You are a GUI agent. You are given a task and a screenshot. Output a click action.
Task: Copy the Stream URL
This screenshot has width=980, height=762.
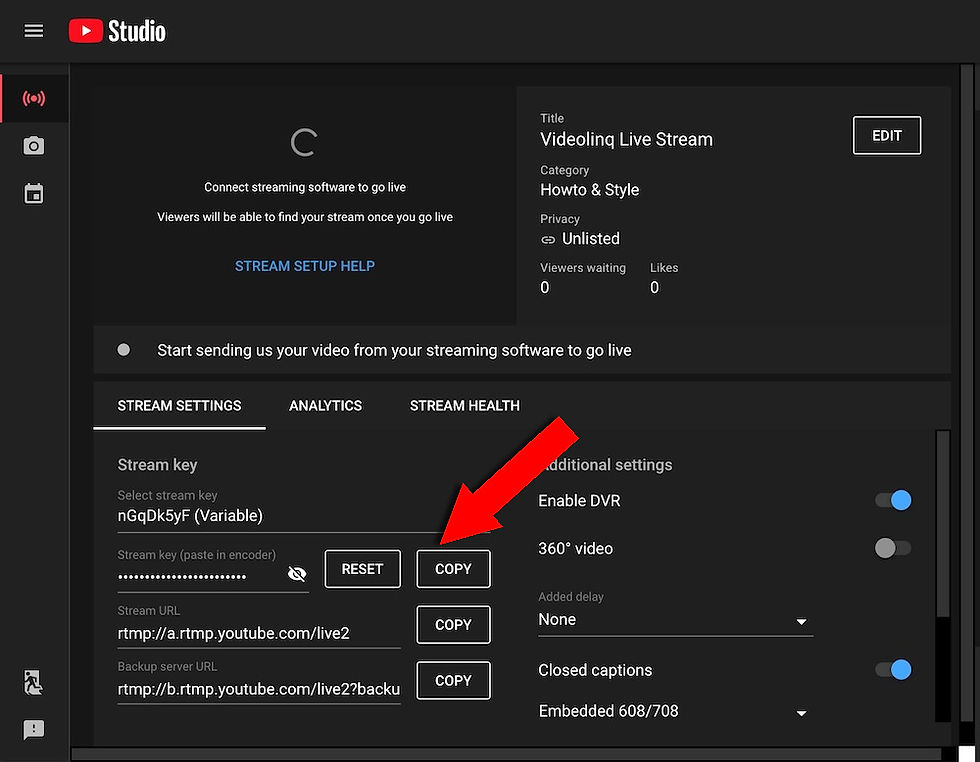point(453,624)
